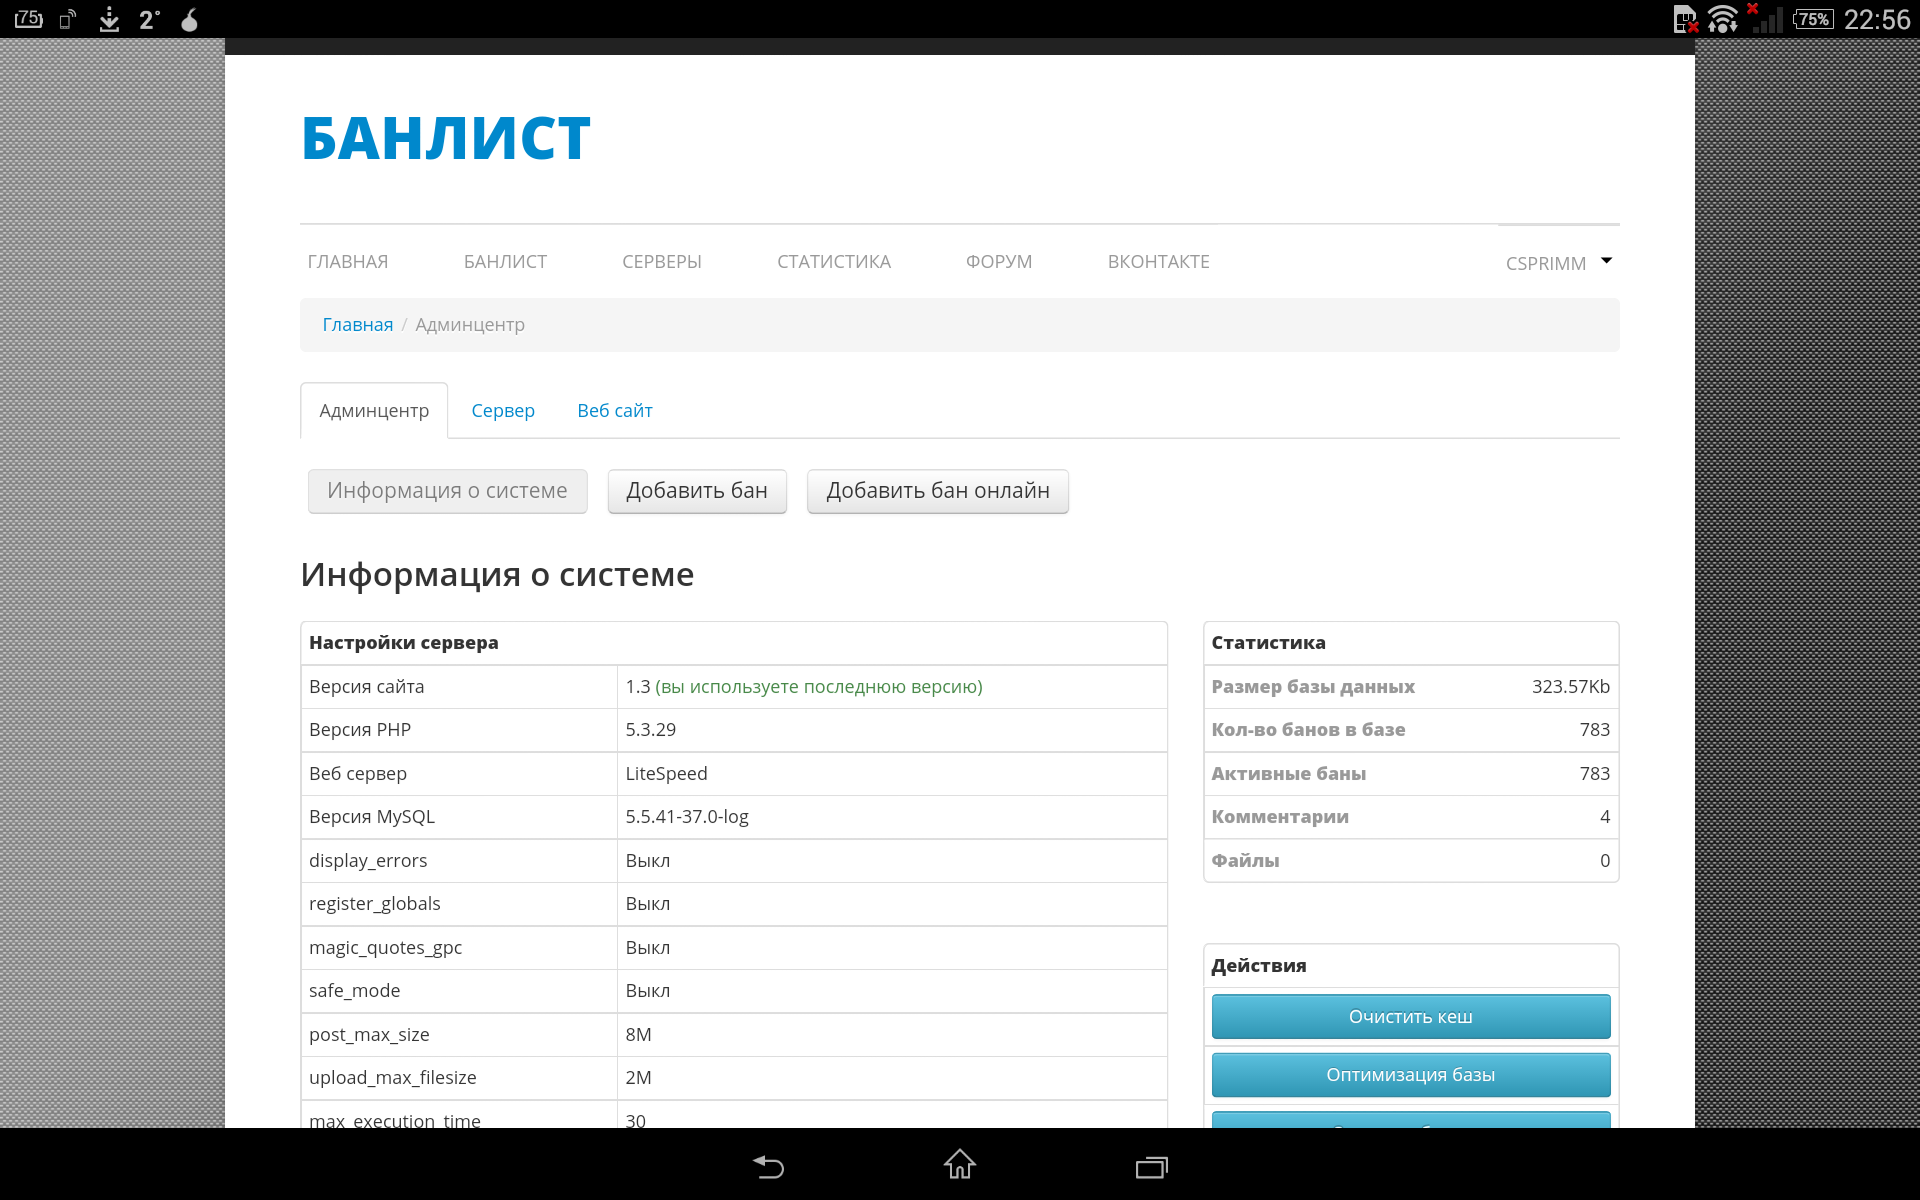The image size is (1920, 1200).
Task: Click the Оптимизация базы button
Action: click(1411, 1075)
